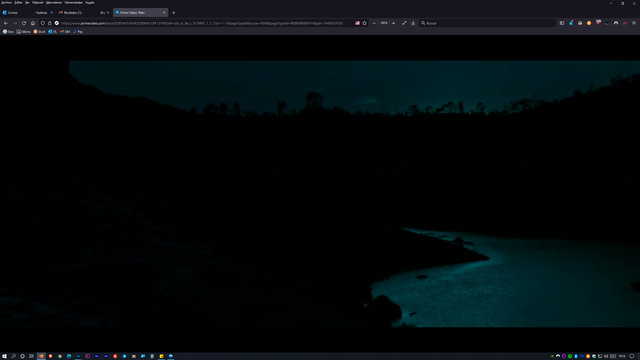Switch to the Correo Outlook tab
640x360 pixels.
pyautogui.click(x=27, y=13)
